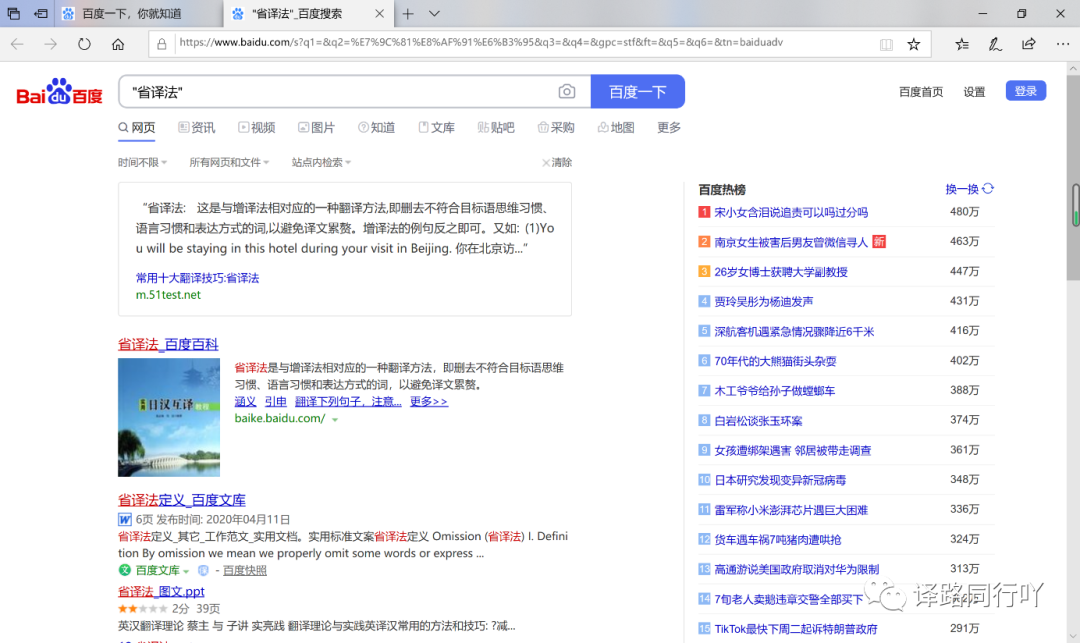Expand the 时间不限 filter dropdown
Screen dimensions: 1080x643
point(143,162)
